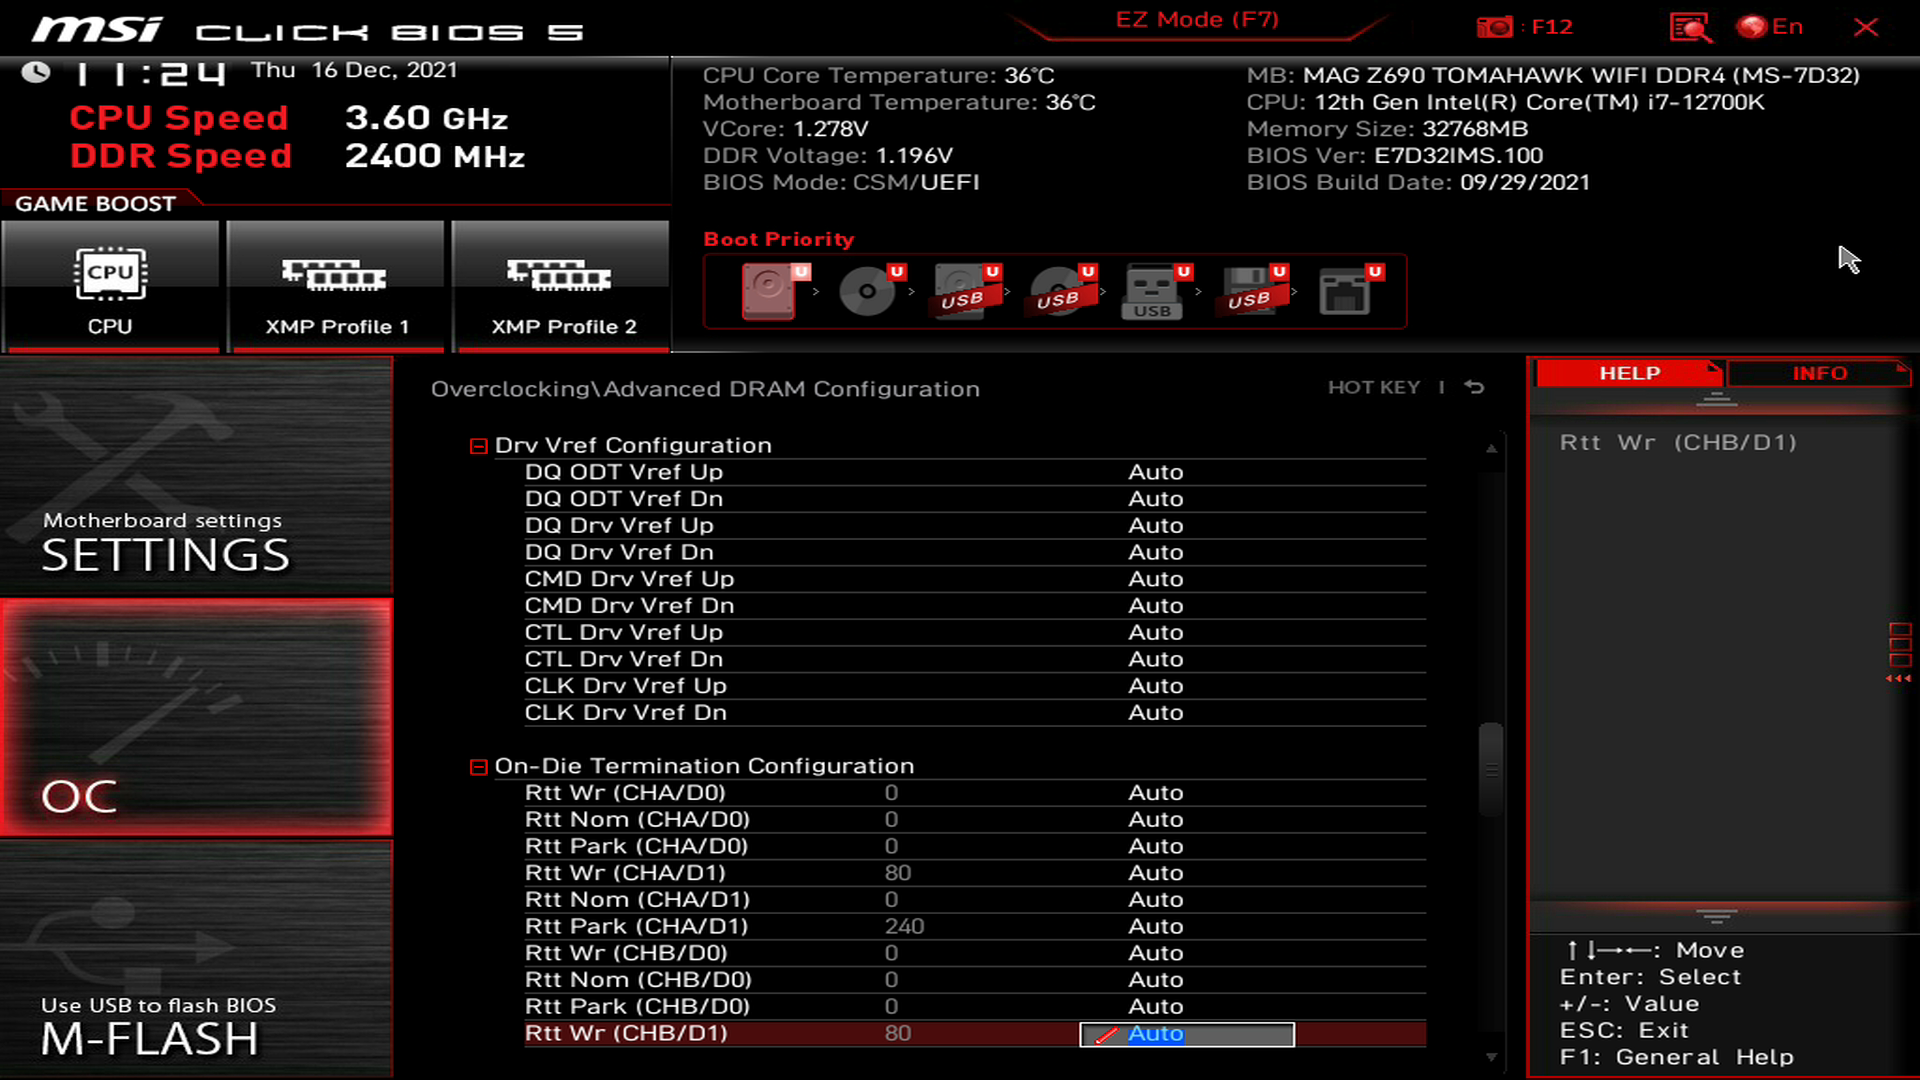Toggle Auto for Rtt Nom CHA/D0

1155,819
